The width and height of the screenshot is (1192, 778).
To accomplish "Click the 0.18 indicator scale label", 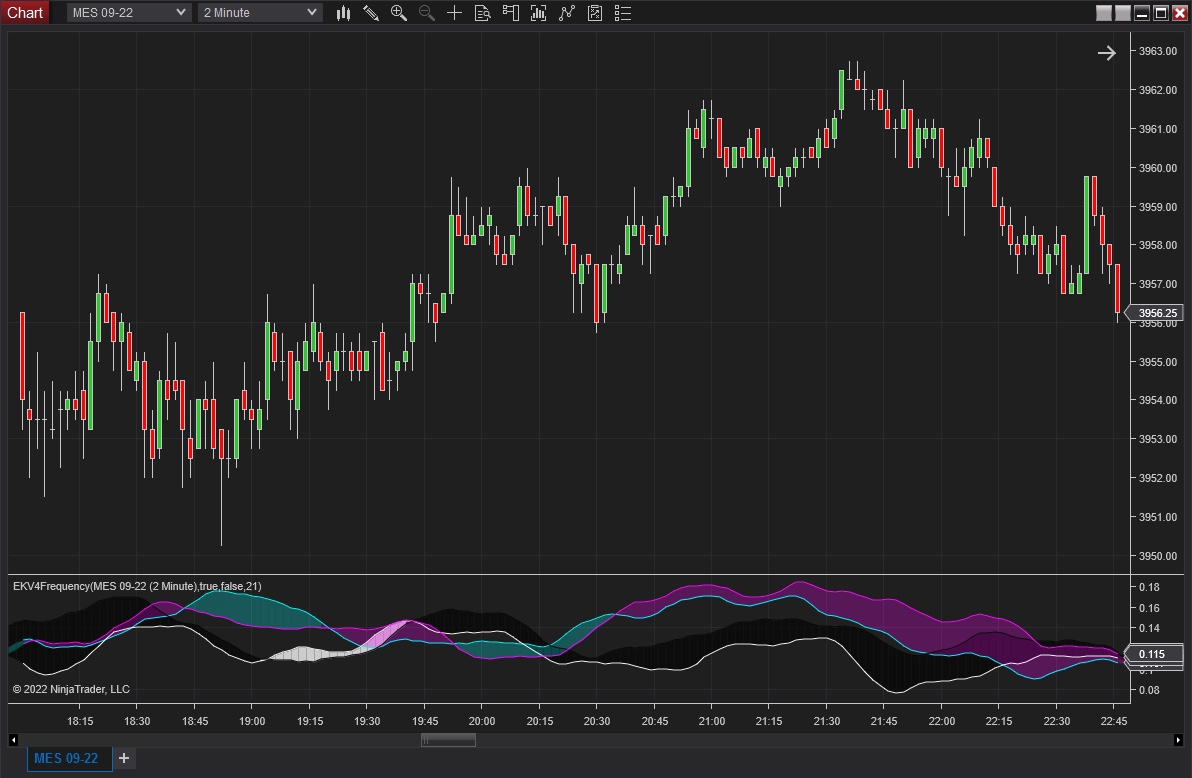I will point(1149,587).
